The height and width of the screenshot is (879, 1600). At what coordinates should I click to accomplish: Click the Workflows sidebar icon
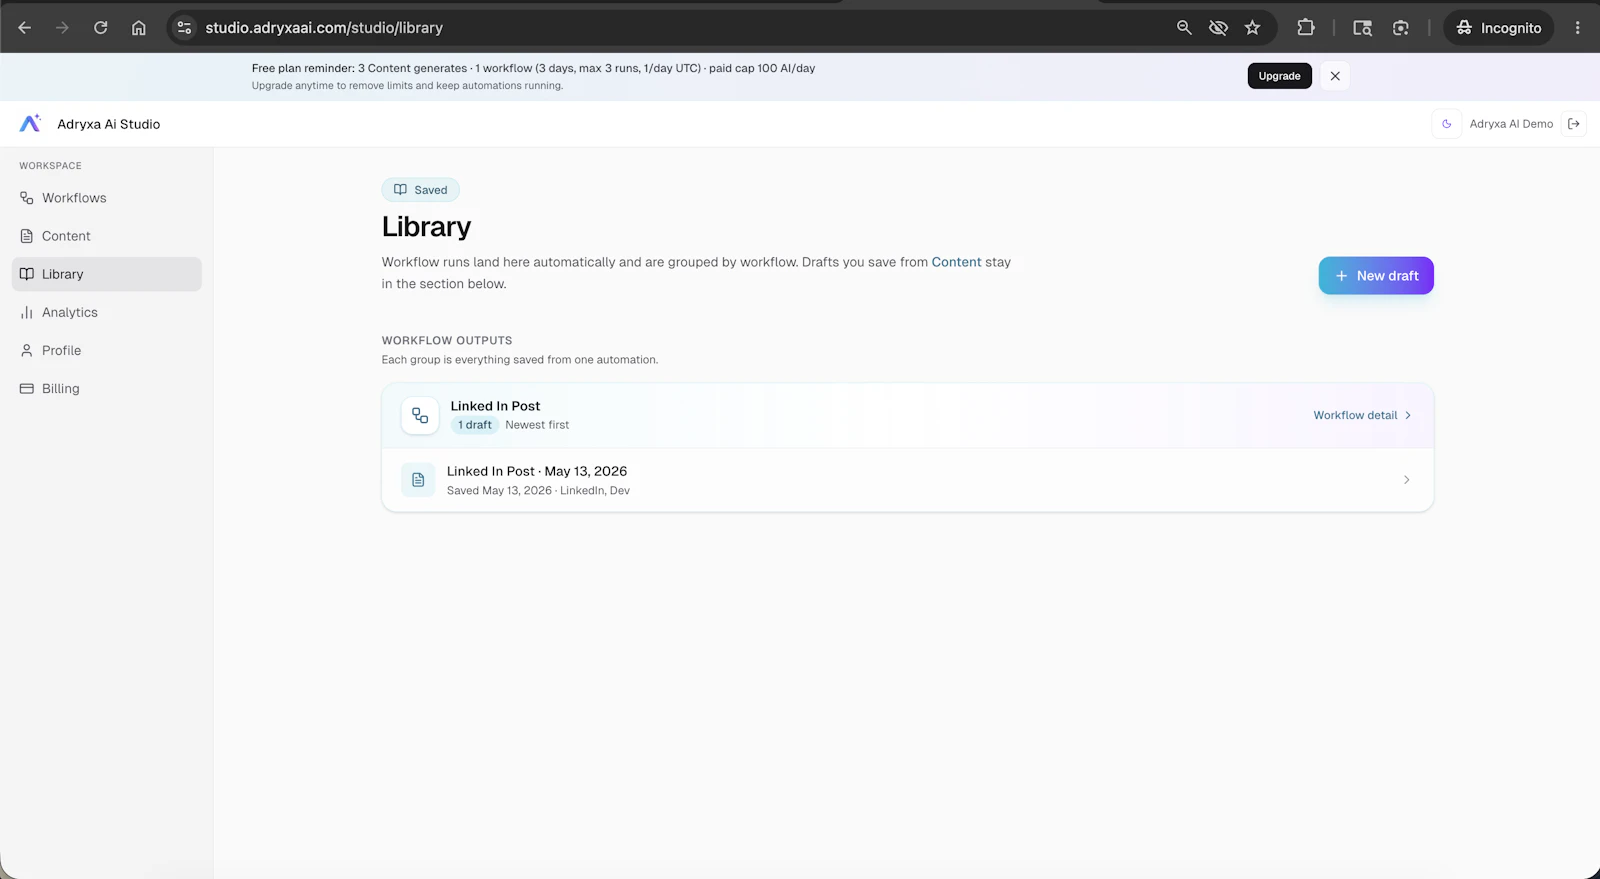pos(27,198)
